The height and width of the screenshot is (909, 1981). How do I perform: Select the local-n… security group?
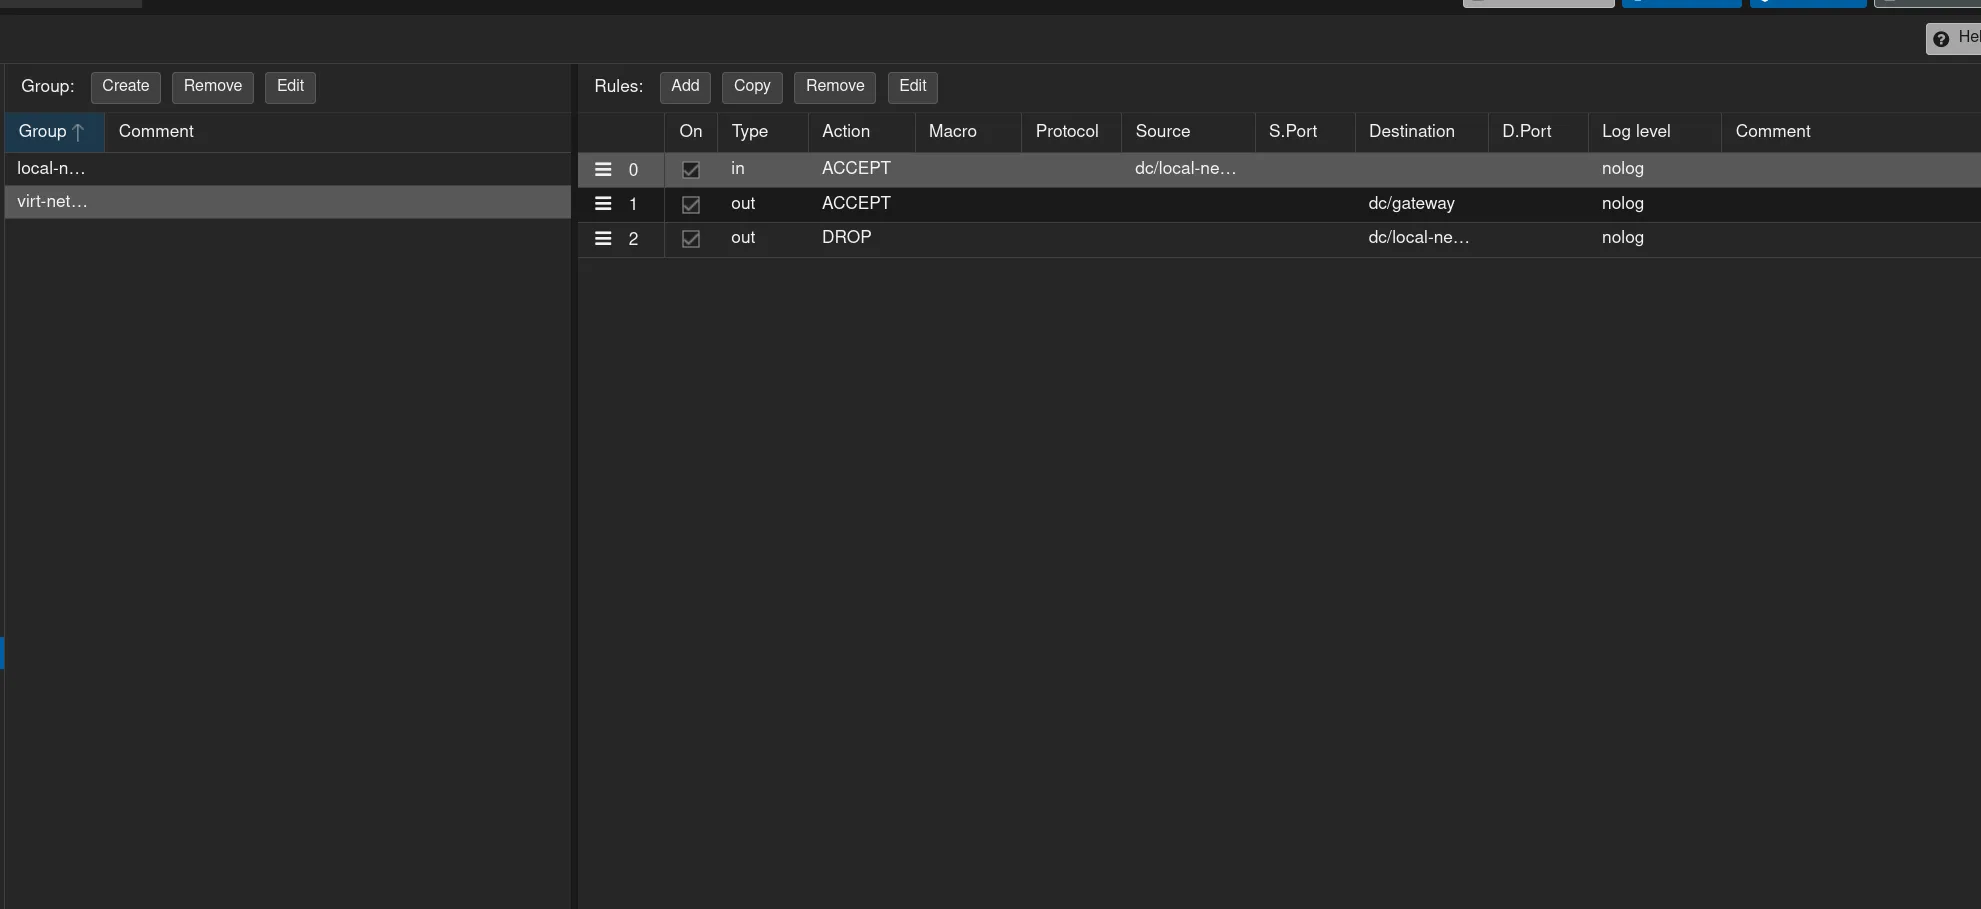51,169
